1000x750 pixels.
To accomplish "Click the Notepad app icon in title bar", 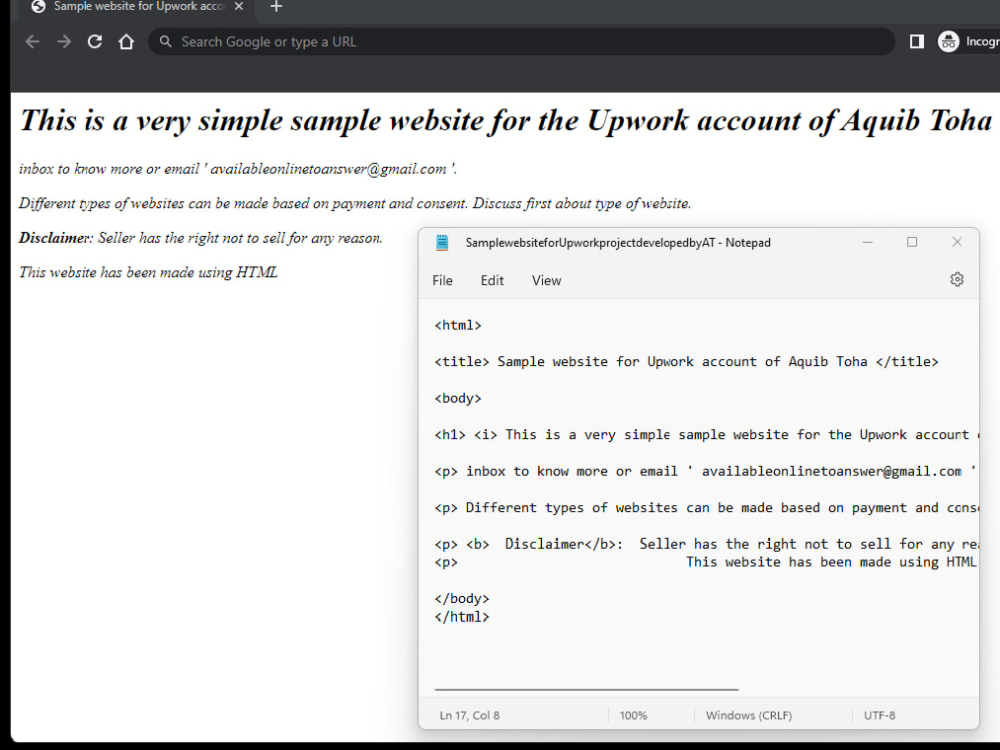I will [442, 242].
